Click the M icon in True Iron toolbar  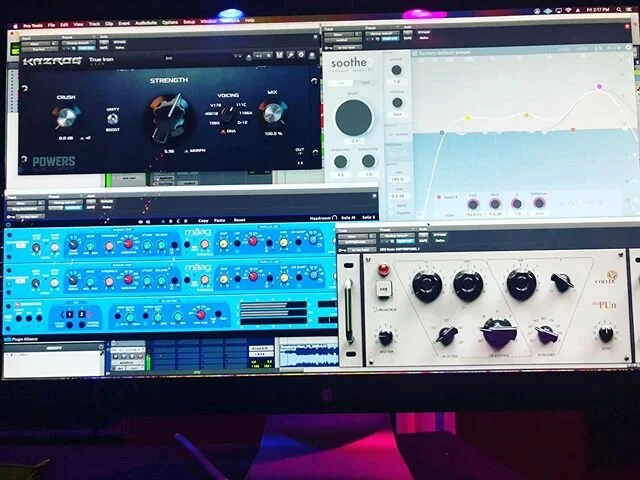[280, 55]
